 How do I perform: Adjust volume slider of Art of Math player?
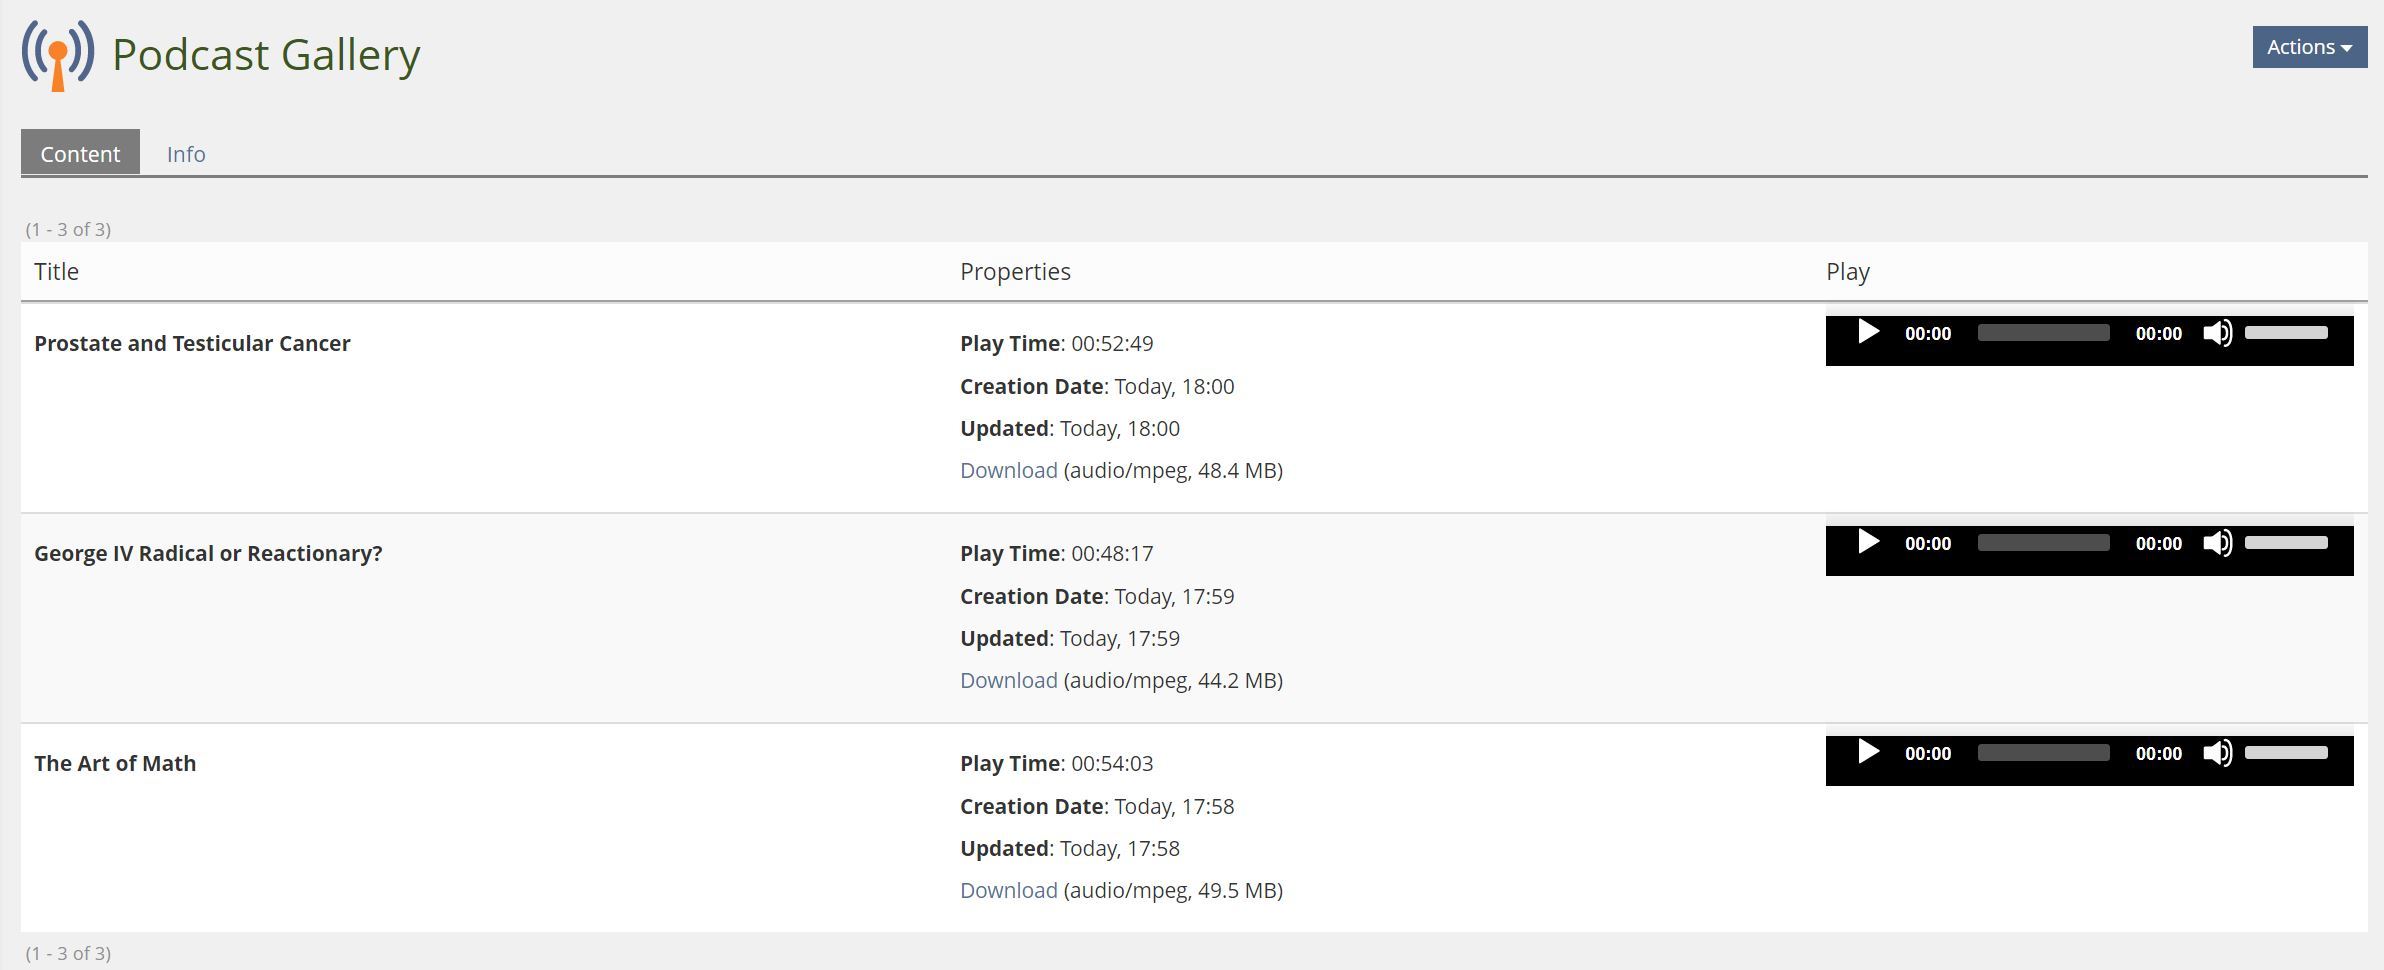pyautogui.click(x=2286, y=753)
